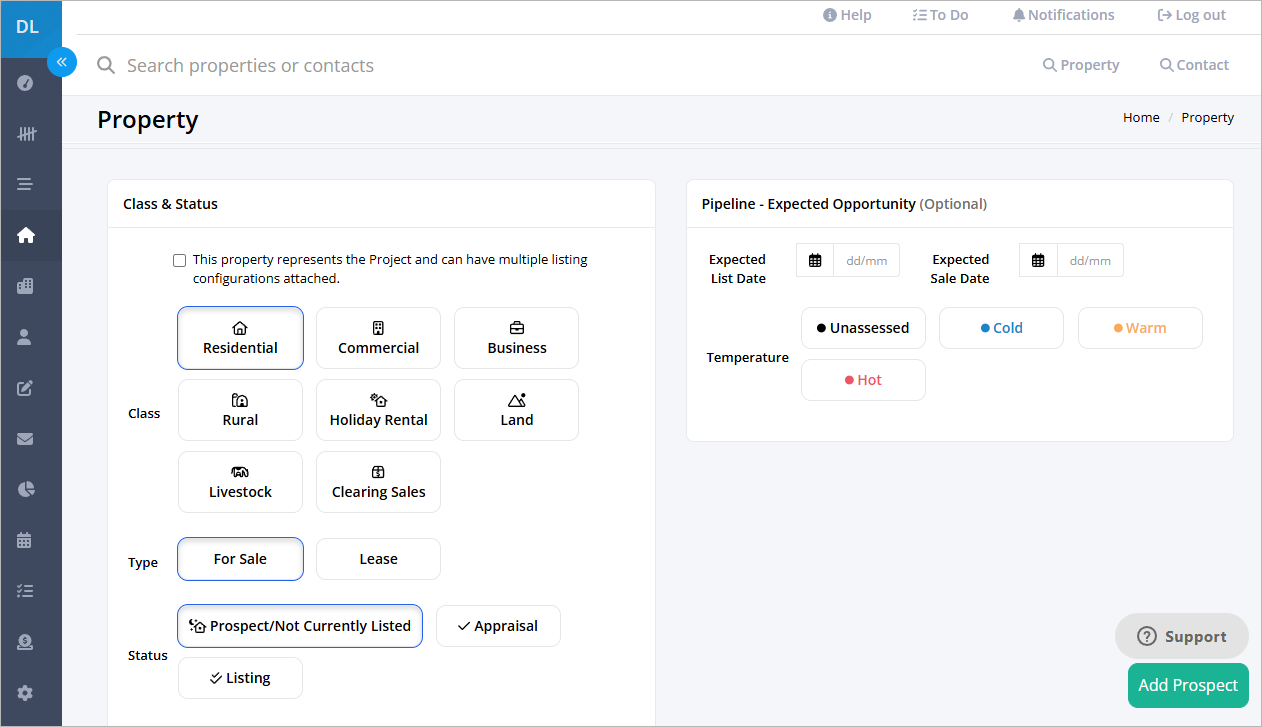Open the To Do menu item
The image size is (1262, 727).
[940, 15]
